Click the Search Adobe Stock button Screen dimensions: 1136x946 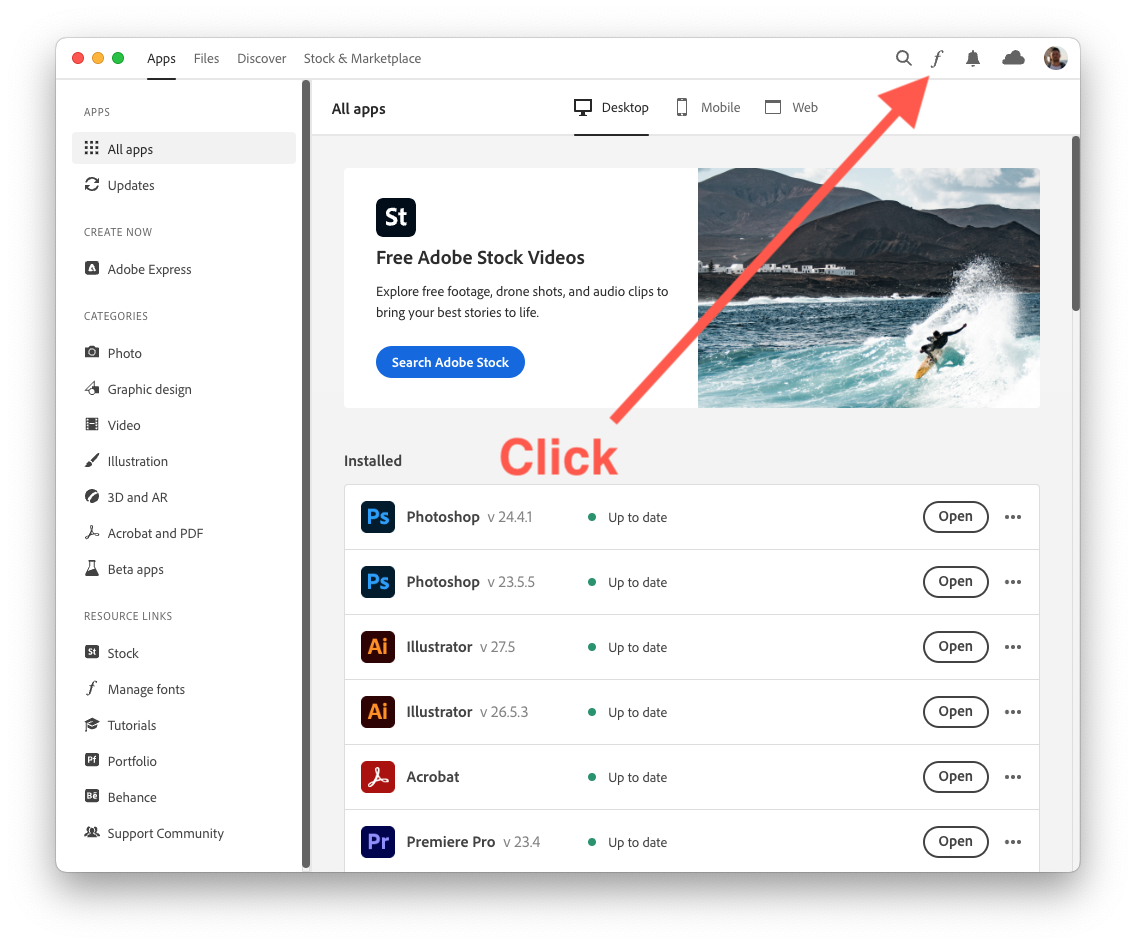coord(450,362)
